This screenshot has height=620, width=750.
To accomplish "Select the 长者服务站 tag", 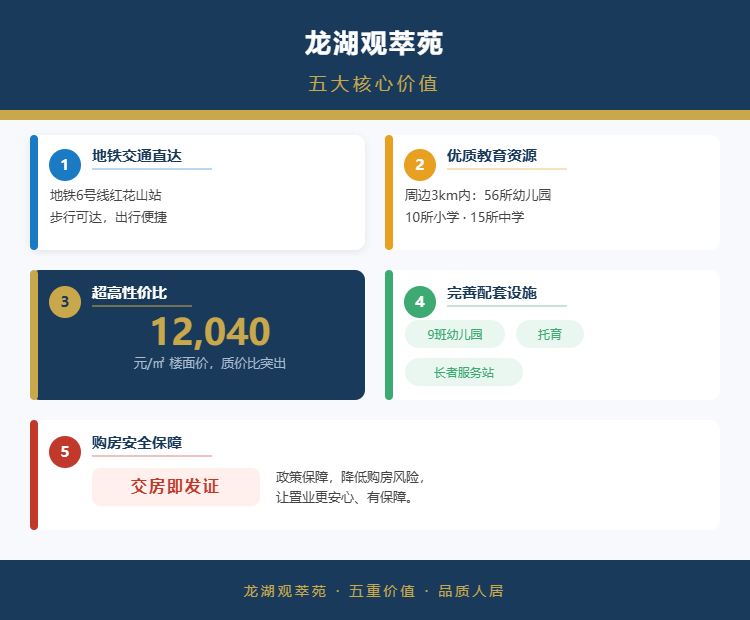I will pos(463,372).
